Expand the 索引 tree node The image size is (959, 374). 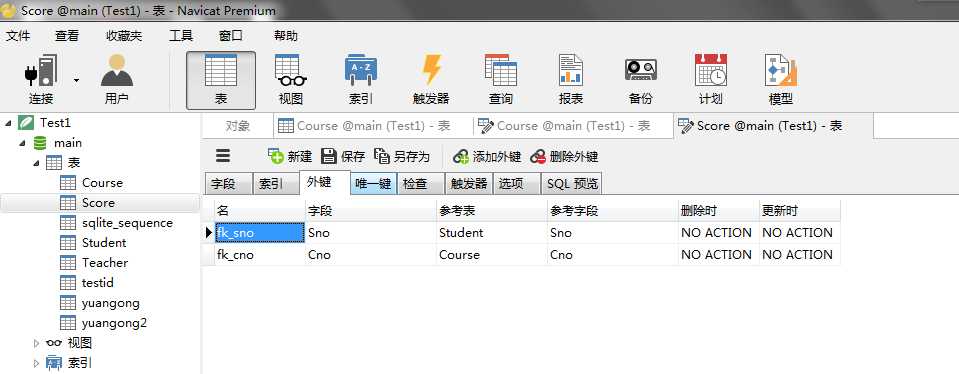(37, 364)
